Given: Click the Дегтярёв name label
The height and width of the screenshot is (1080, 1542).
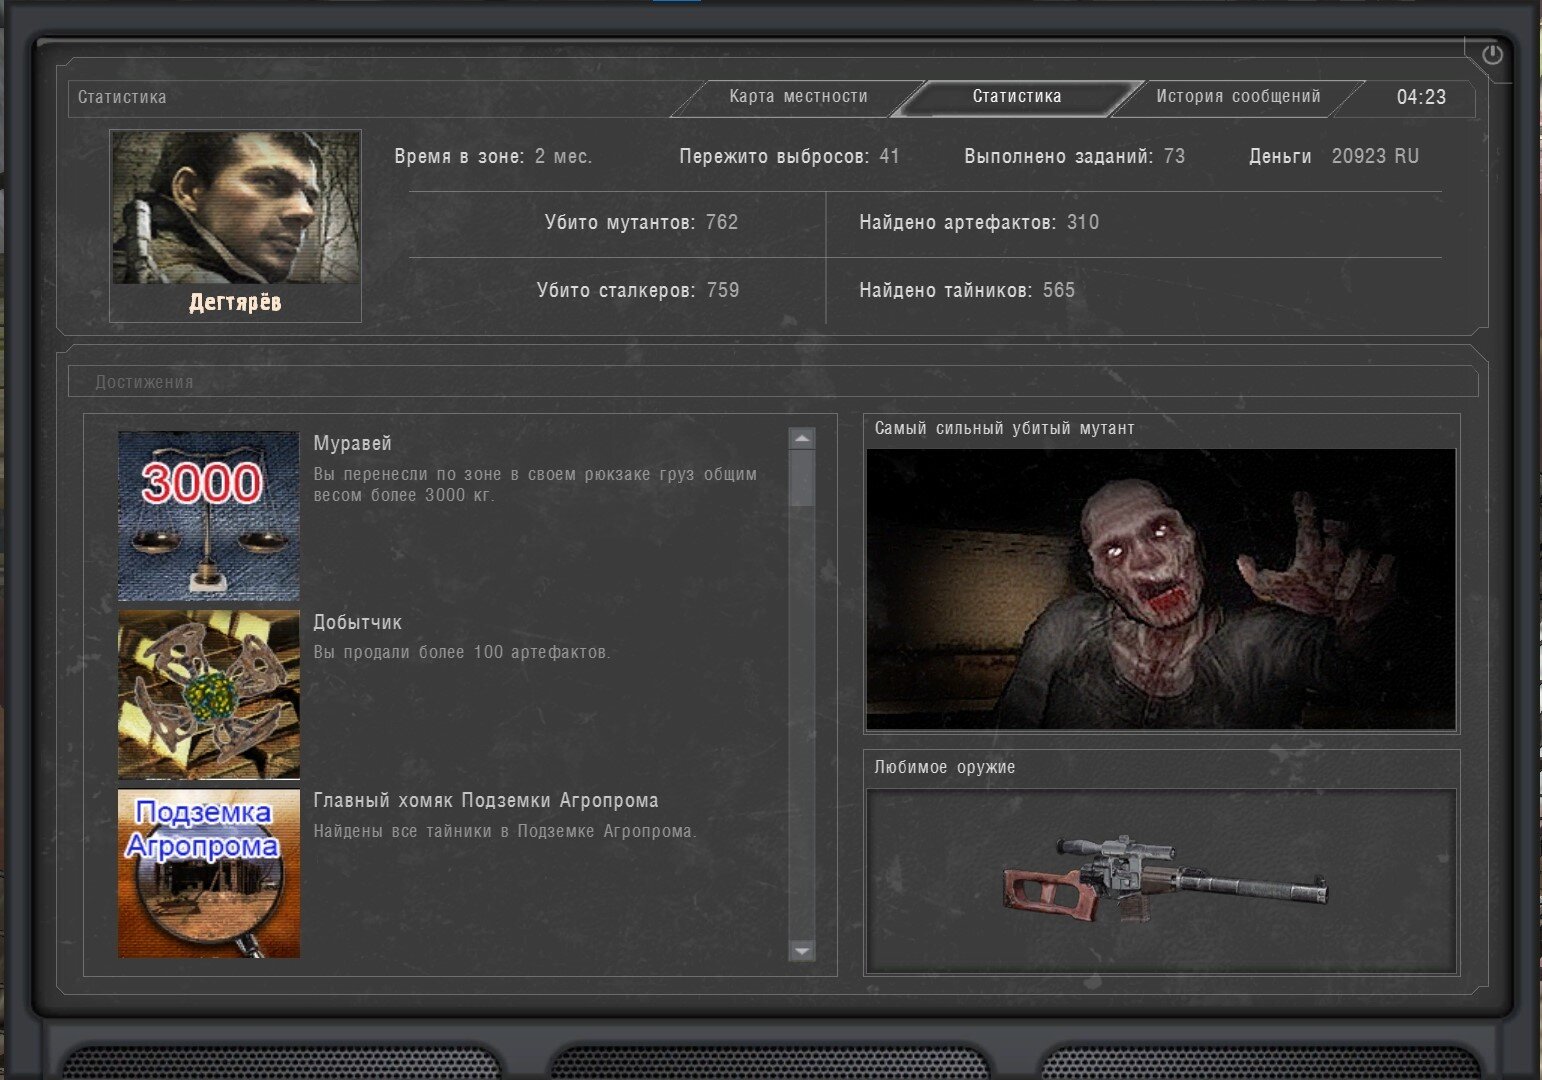Looking at the screenshot, I should pyautogui.click(x=236, y=302).
